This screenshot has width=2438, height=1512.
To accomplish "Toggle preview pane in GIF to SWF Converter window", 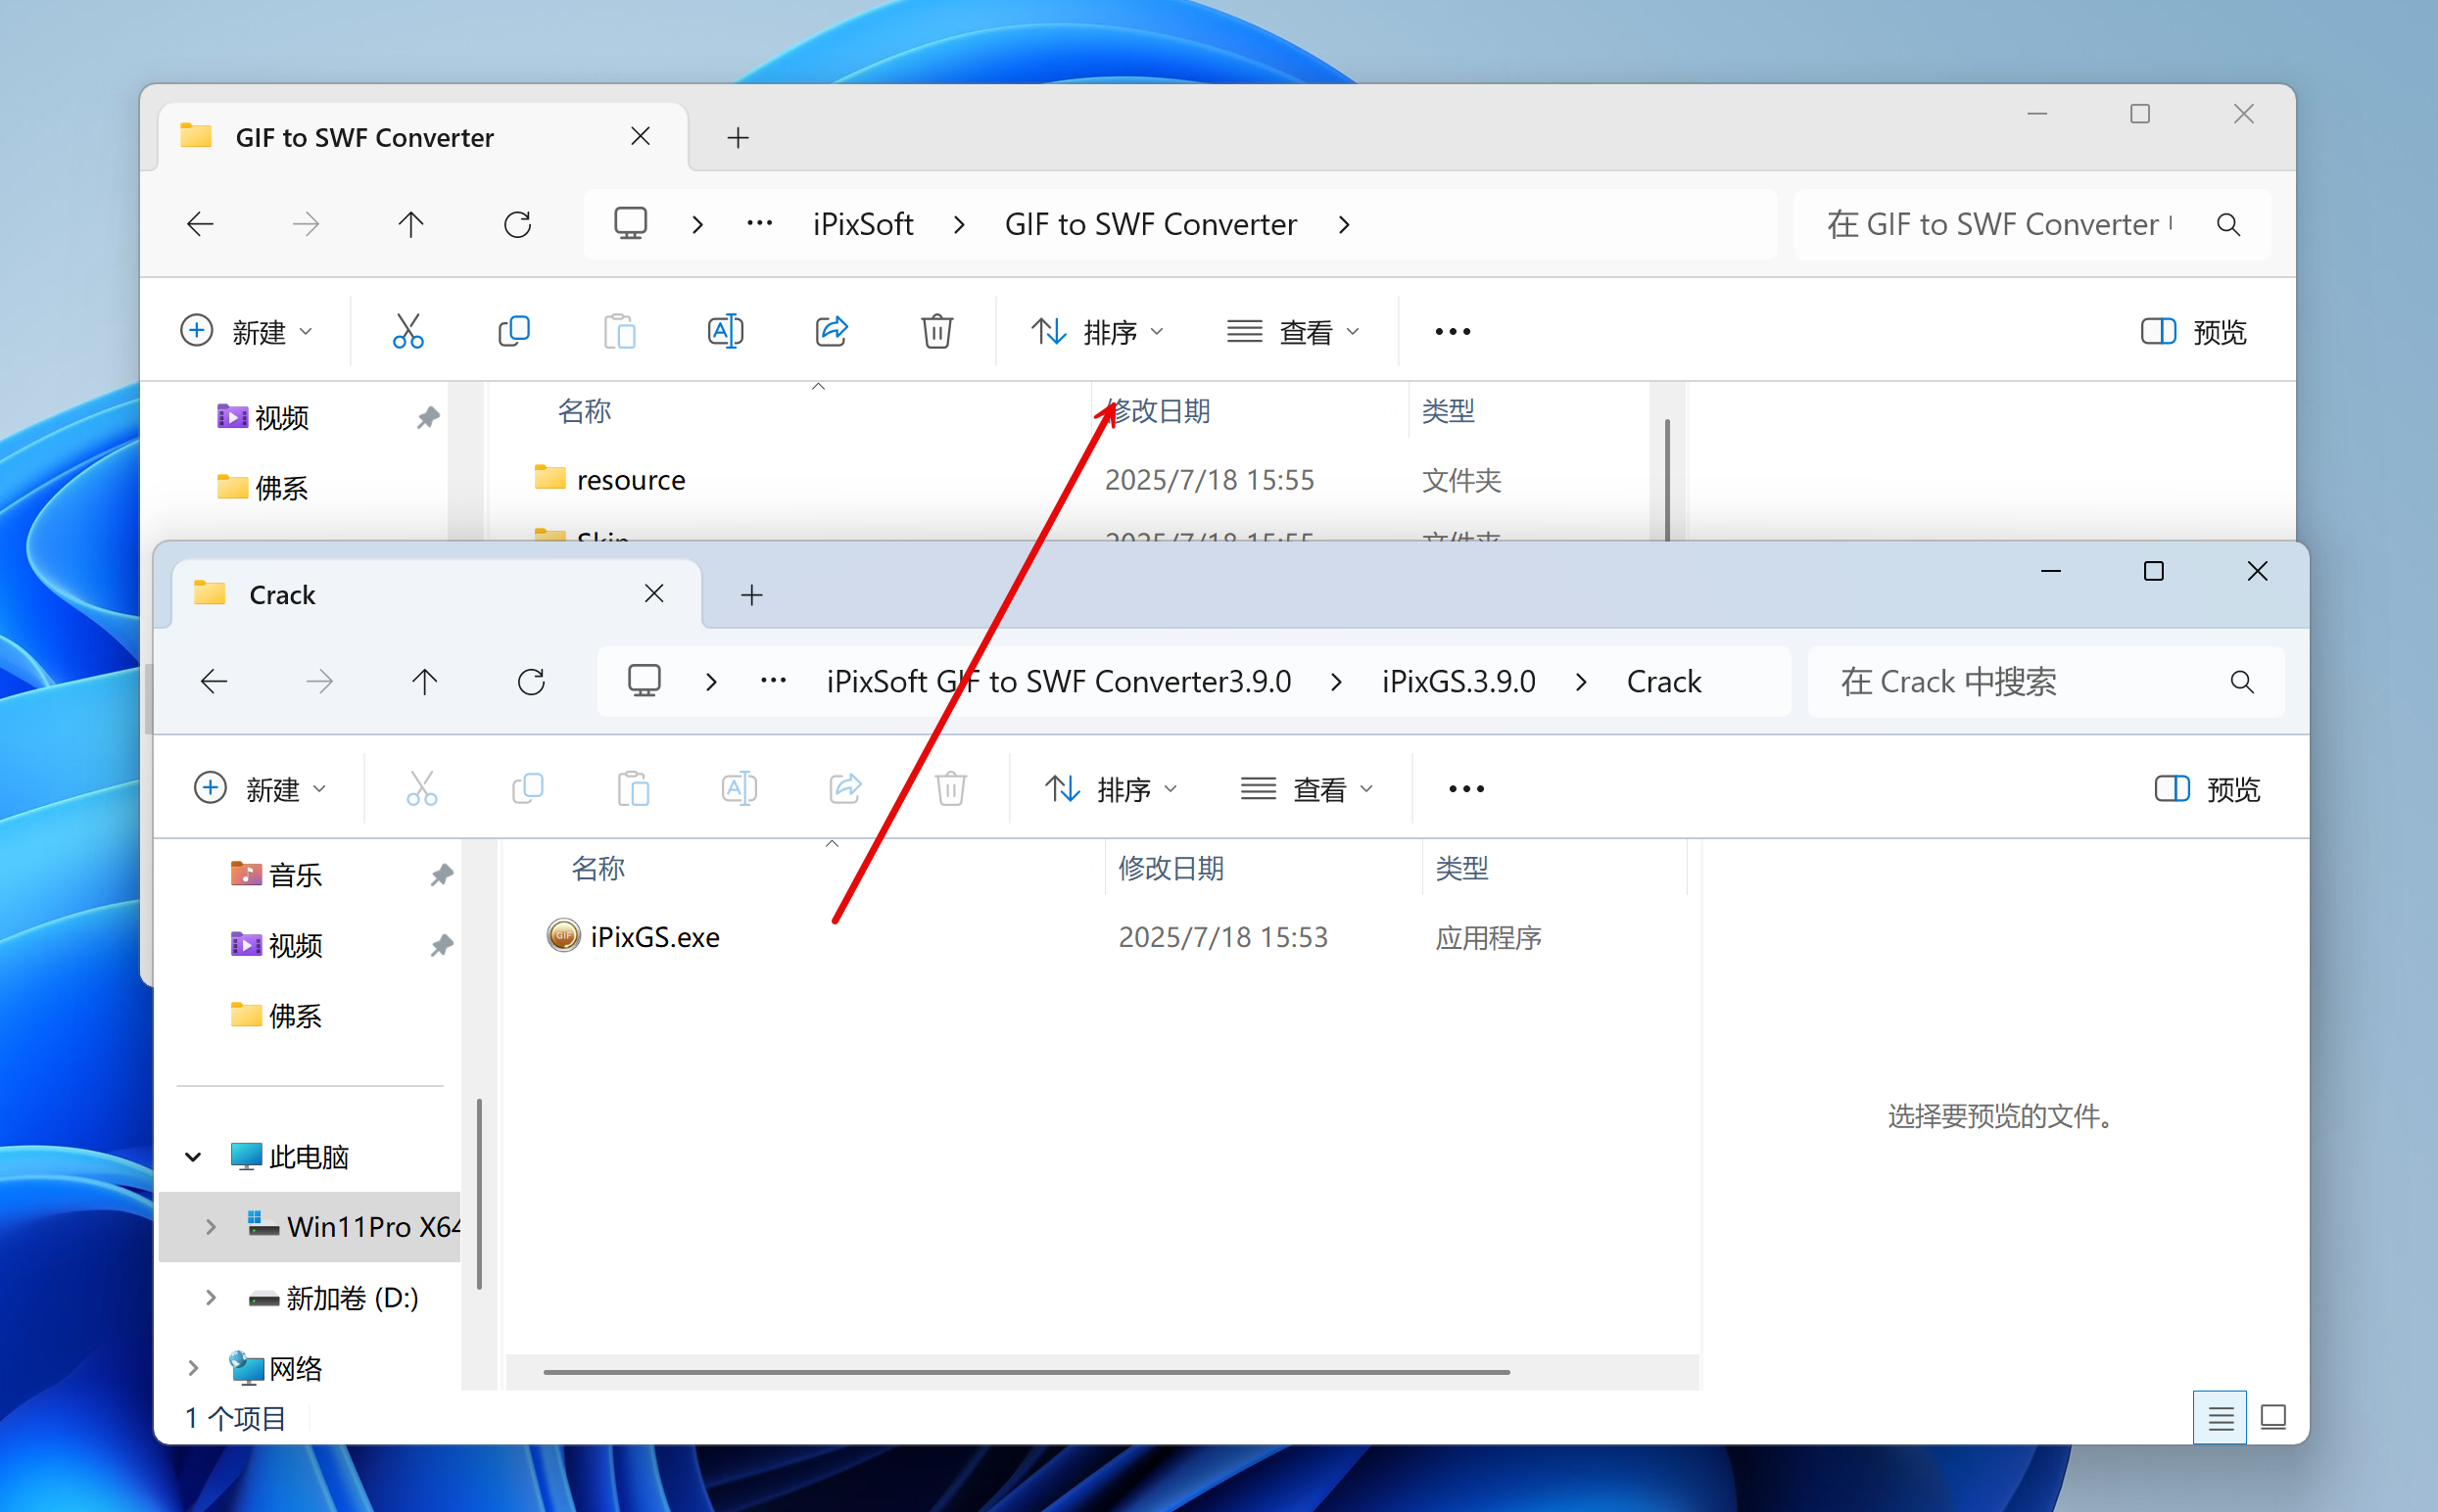I will [x=2193, y=331].
